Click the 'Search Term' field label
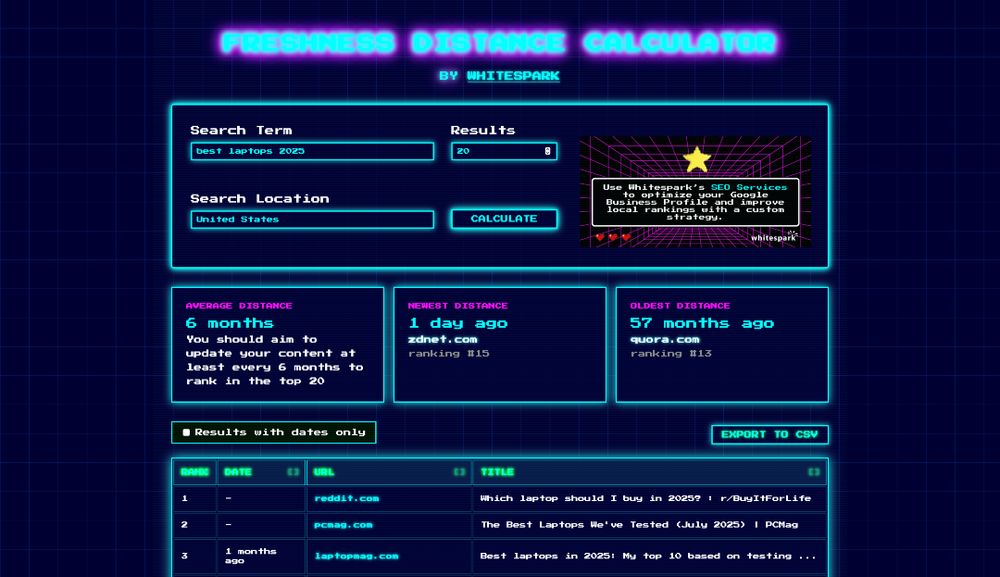This screenshot has height=577, width=1000. [241, 130]
